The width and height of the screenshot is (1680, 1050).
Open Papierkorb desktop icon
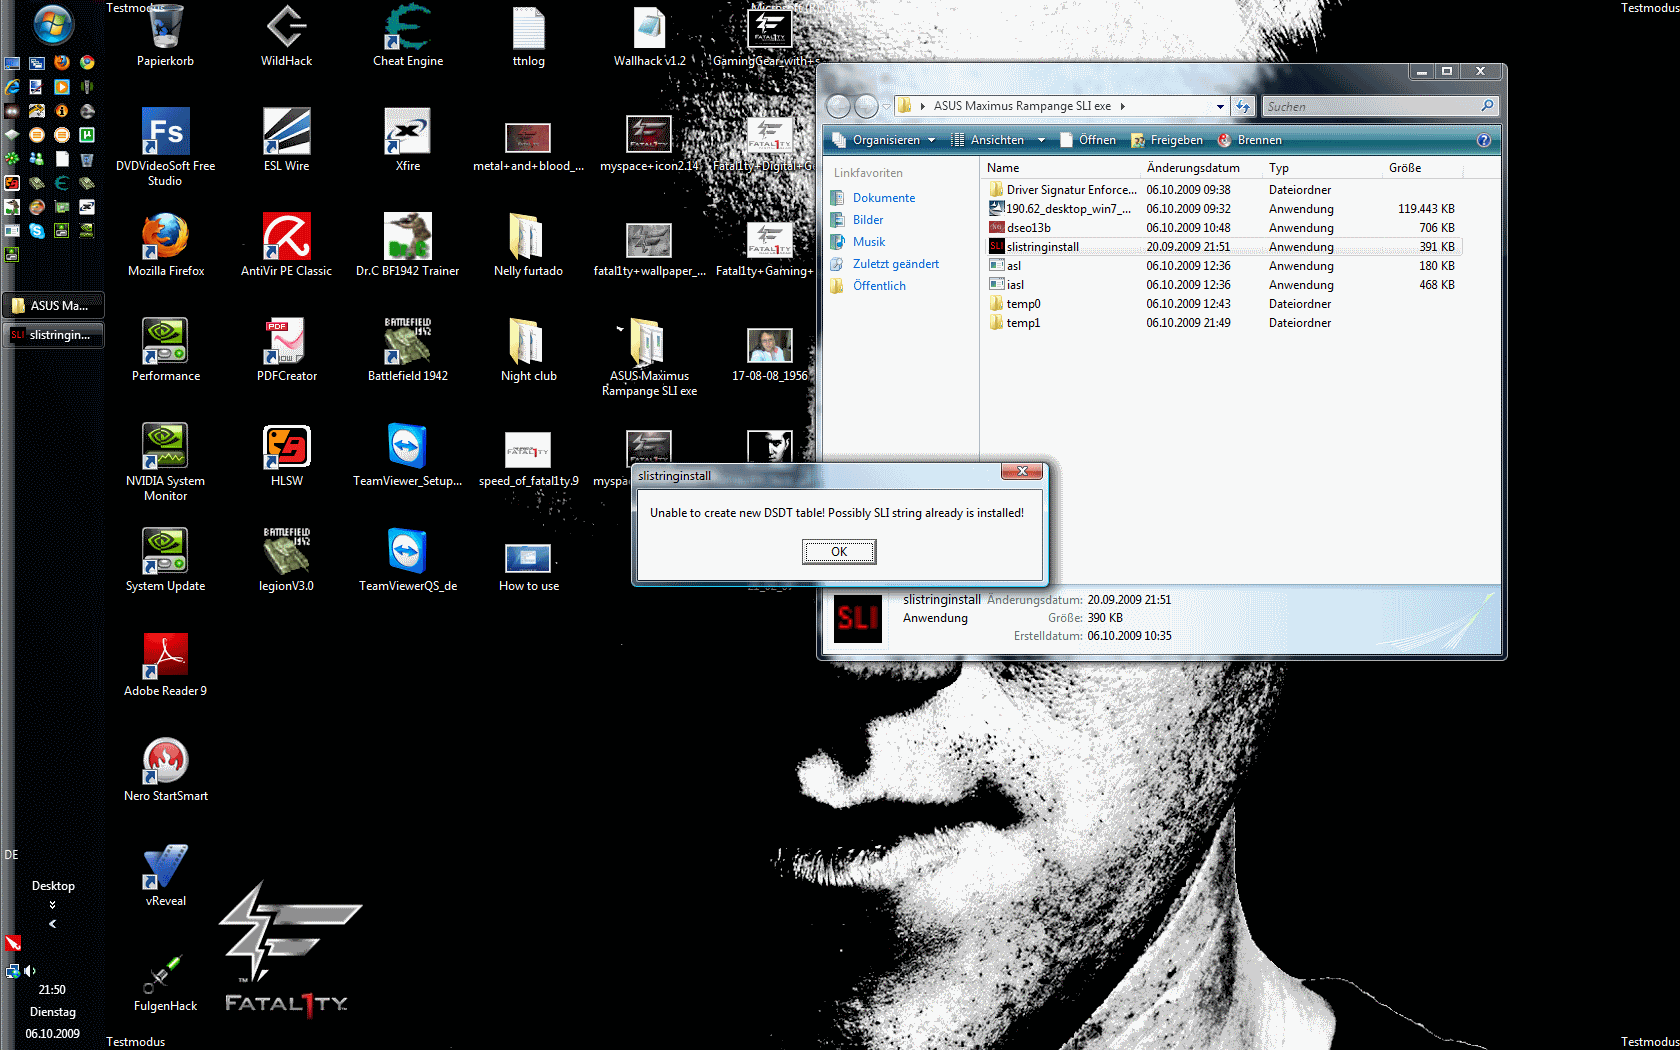(166, 36)
